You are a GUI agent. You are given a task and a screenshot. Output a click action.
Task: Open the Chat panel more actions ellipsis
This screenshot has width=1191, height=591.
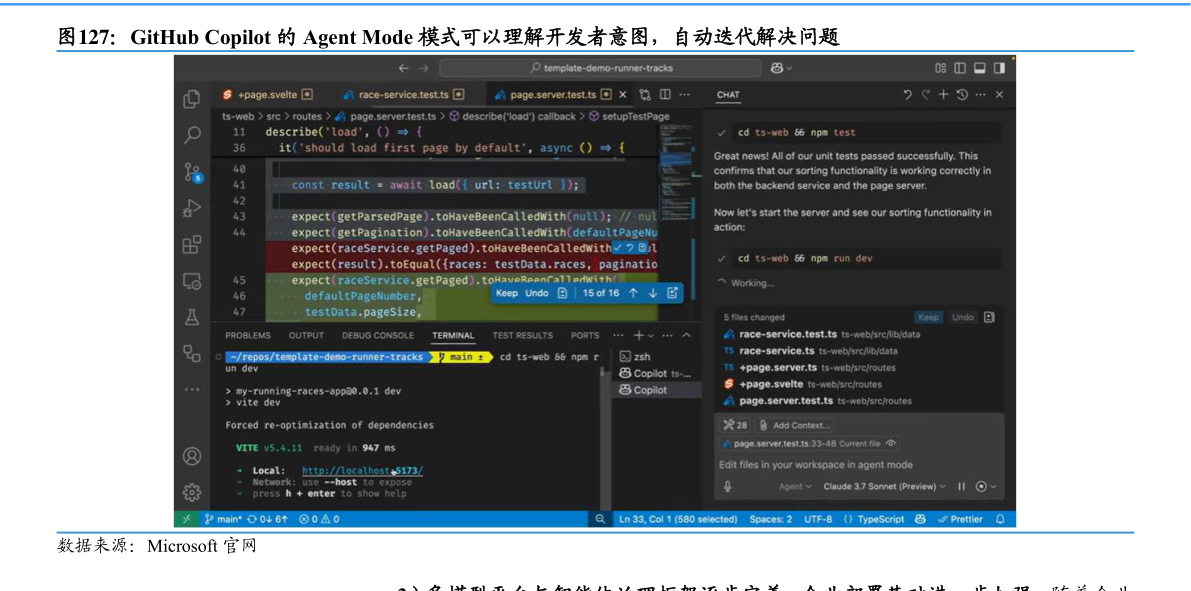pyautogui.click(x=981, y=95)
